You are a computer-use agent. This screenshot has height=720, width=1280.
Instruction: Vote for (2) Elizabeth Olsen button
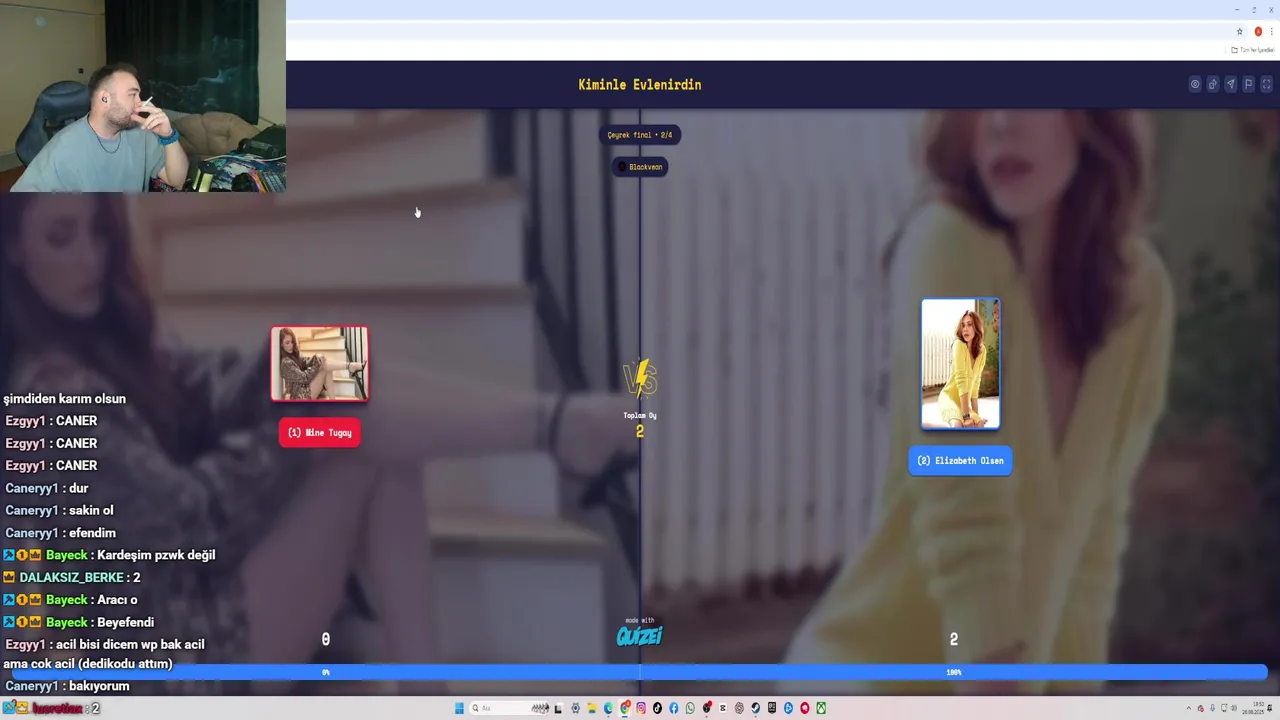click(960, 461)
